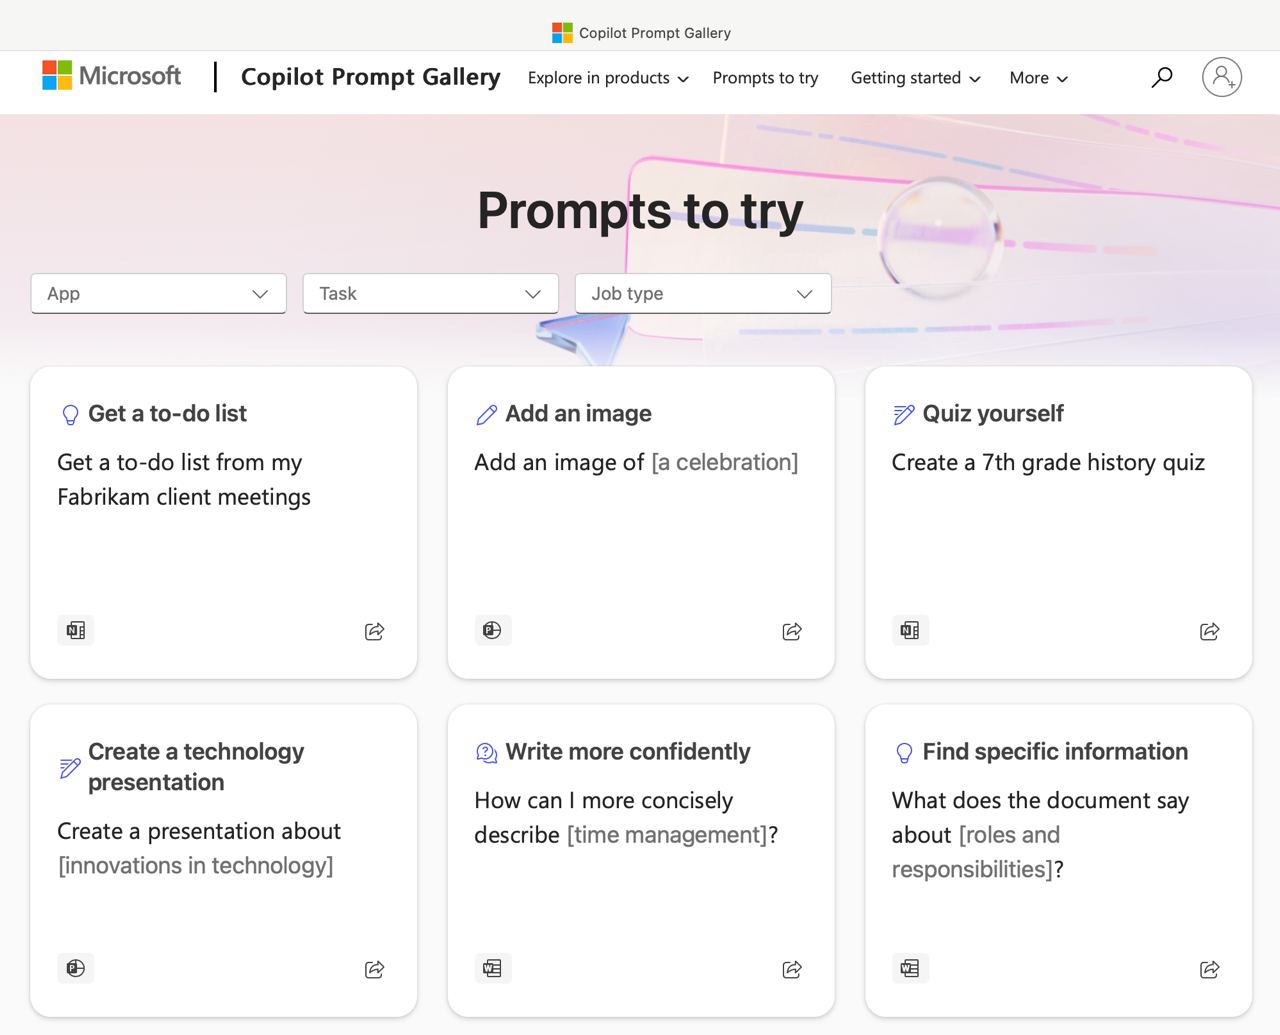This screenshot has width=1280, height=1035.
Task: Expand the "Explore in products" menu
Action: pyautogui.click(x=608, y=78)
